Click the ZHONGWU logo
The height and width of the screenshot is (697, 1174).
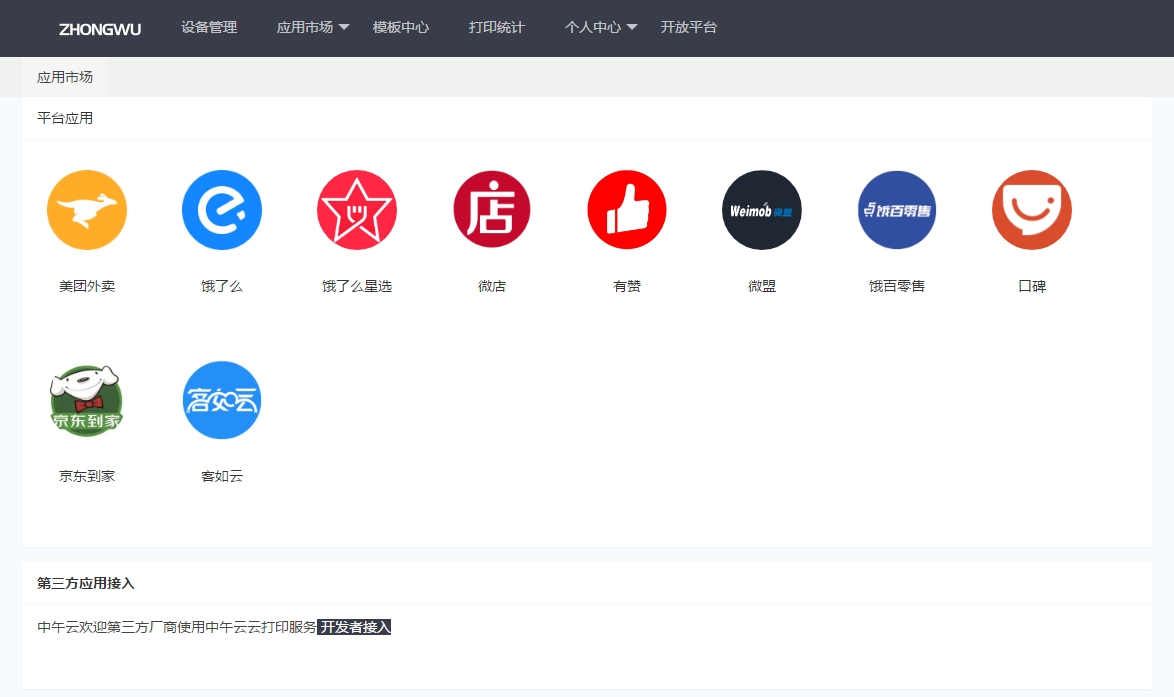click(100, 29)
